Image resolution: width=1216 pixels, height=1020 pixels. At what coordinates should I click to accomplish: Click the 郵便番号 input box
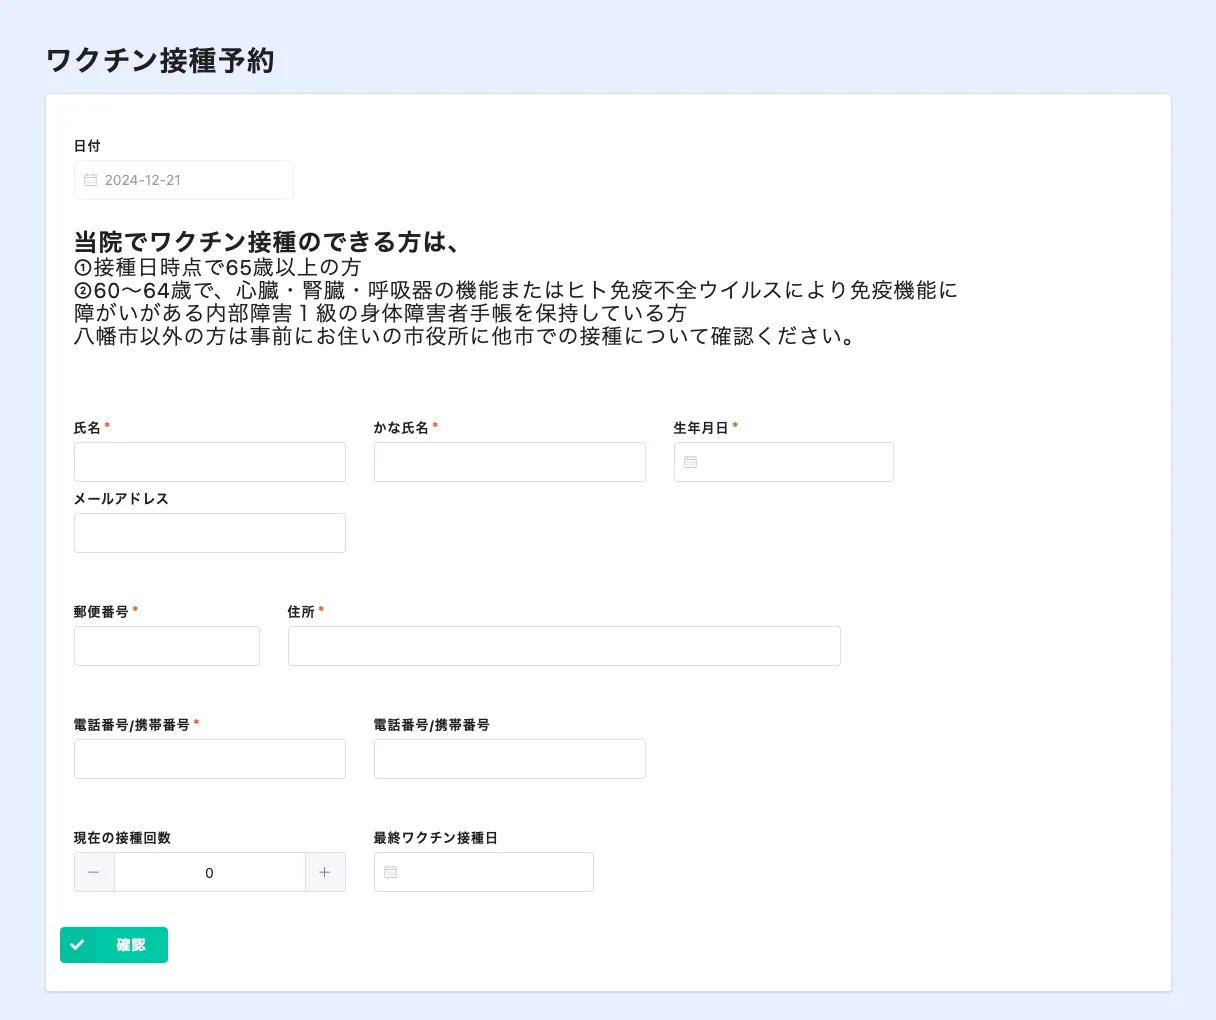click(x=166, y=646)
